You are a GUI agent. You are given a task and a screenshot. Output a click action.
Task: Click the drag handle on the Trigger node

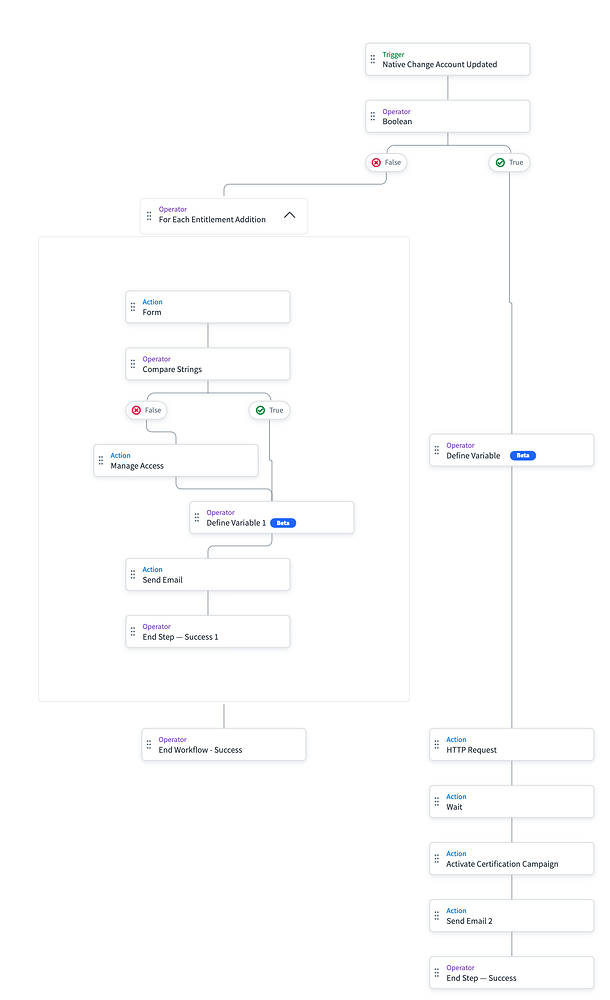pyautogui.click(x=374, y=59)
